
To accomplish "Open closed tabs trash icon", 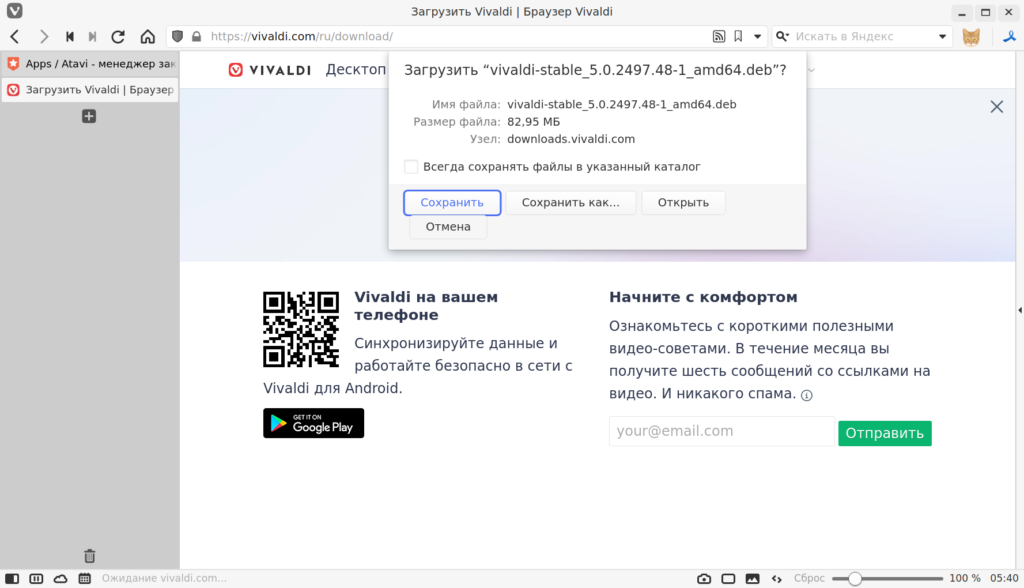I will [x=89, y=556].
